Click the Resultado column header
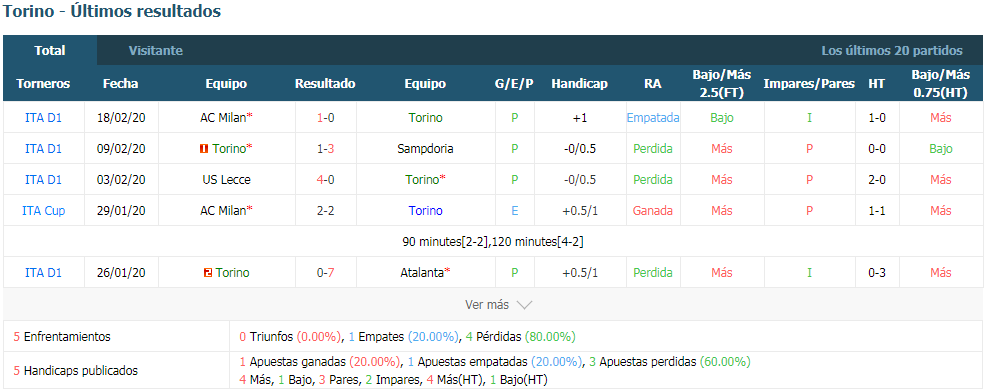Viewport: 991px width, 392px height. click(x=325, y=83)
